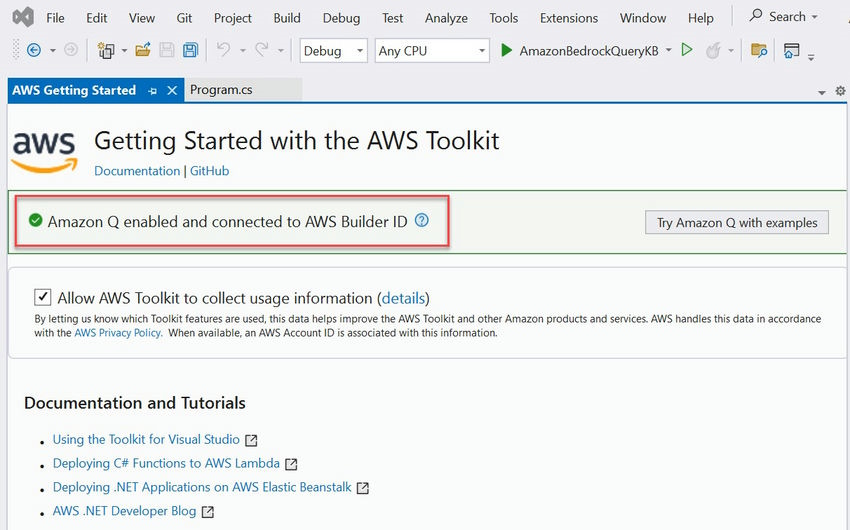Pin the AWS Getting Started tab
This screenshot has height=530, width=850.
pyautogui.click(x=152, y=91)
